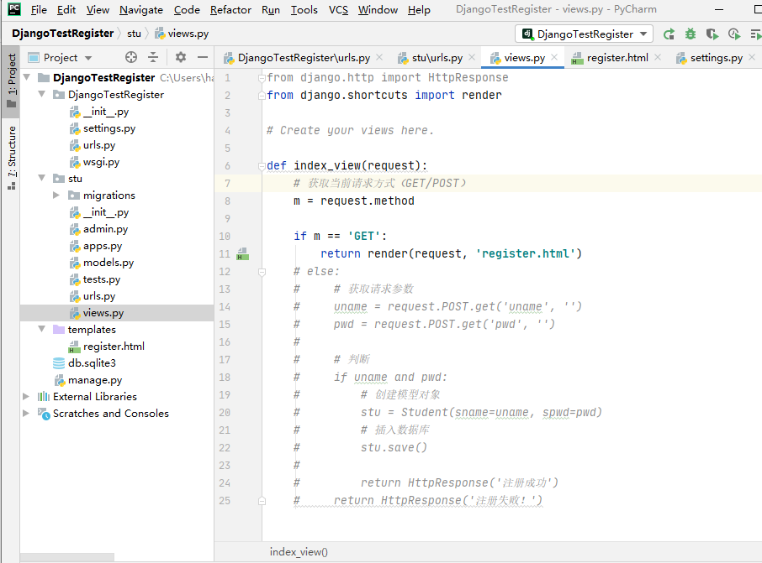Switch to the register.html tab
762x563 pixels.
click(x=617, y=58)
